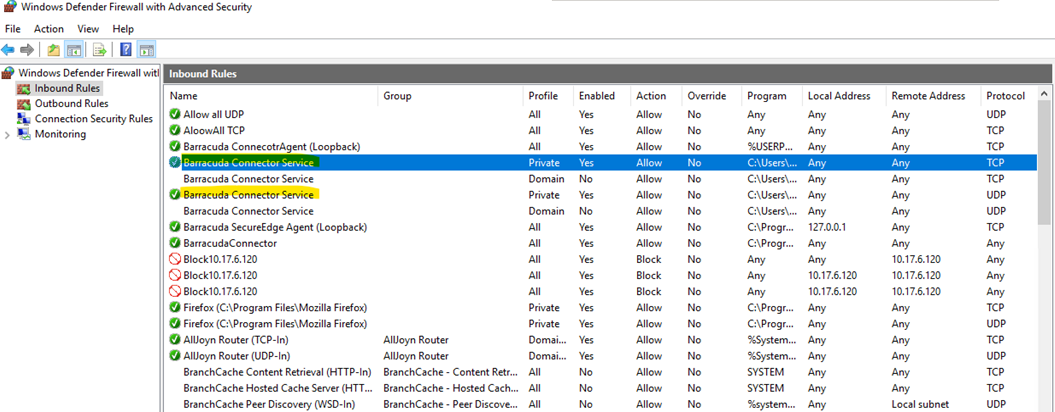The image size is (1055, 412).
Task: Open the Action menu
Action: (49, 29)
